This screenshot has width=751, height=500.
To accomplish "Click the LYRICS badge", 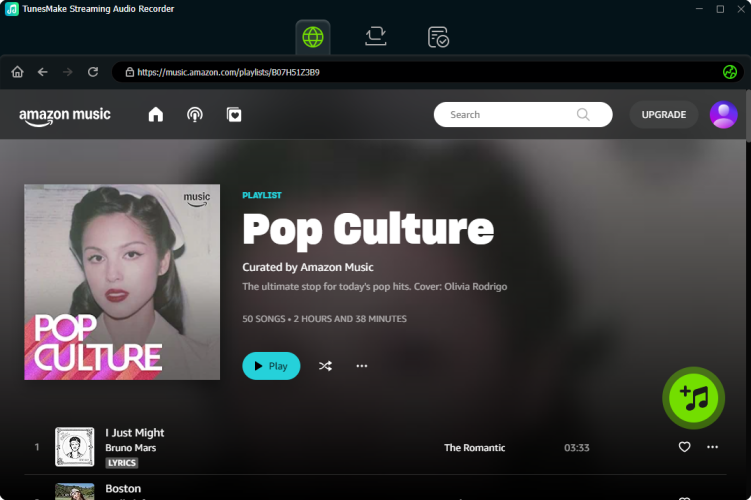I will (122, 463).
